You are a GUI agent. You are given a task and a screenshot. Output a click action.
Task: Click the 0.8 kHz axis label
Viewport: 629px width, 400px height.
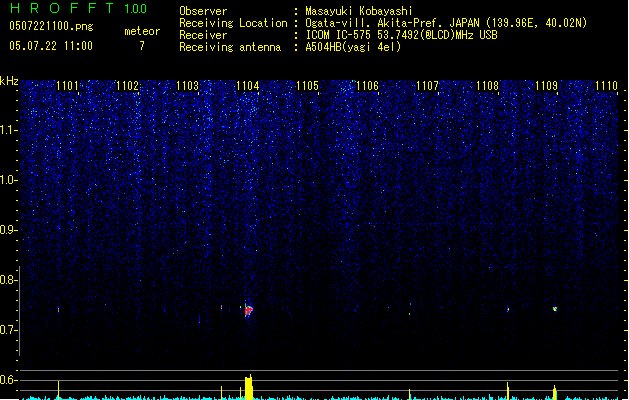coord(8,280)
